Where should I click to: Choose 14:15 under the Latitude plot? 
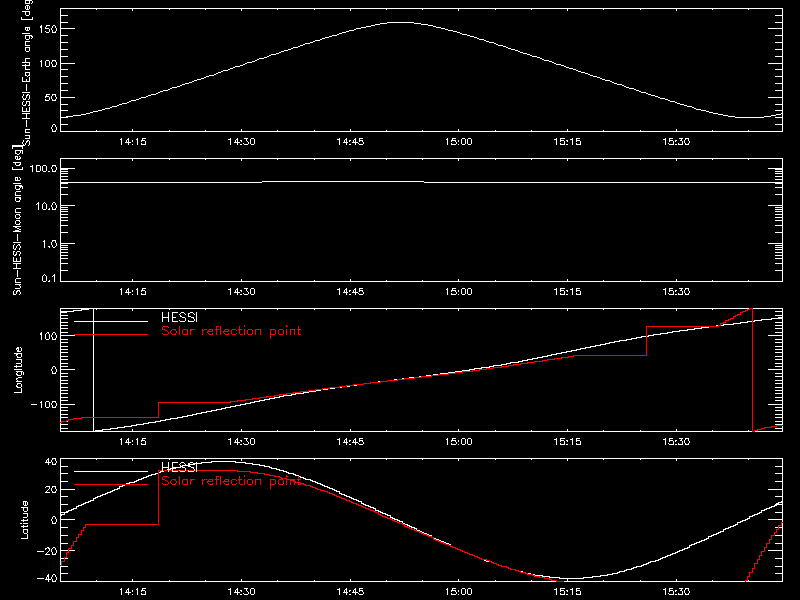click(133, 592)
